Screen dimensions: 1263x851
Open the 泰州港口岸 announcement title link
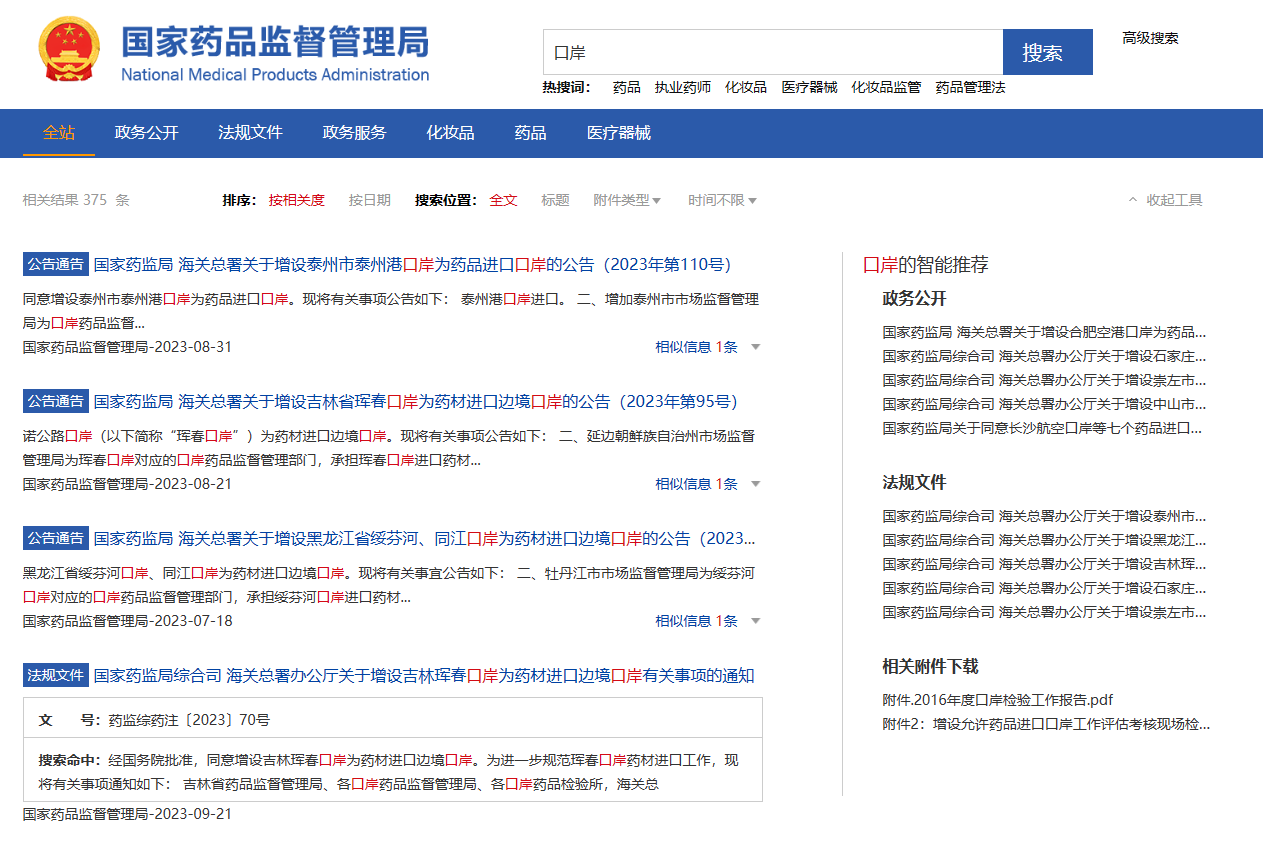412,265
